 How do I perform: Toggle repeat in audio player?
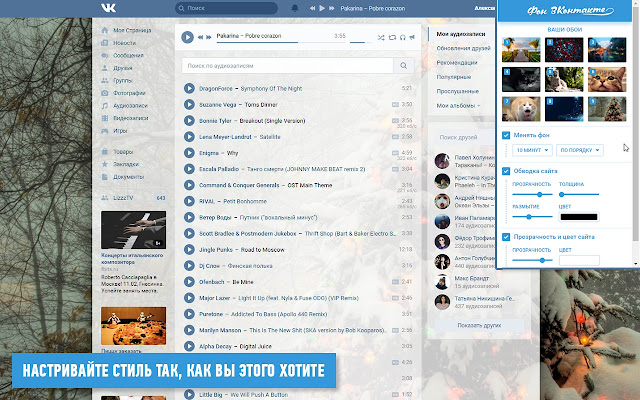392,38
